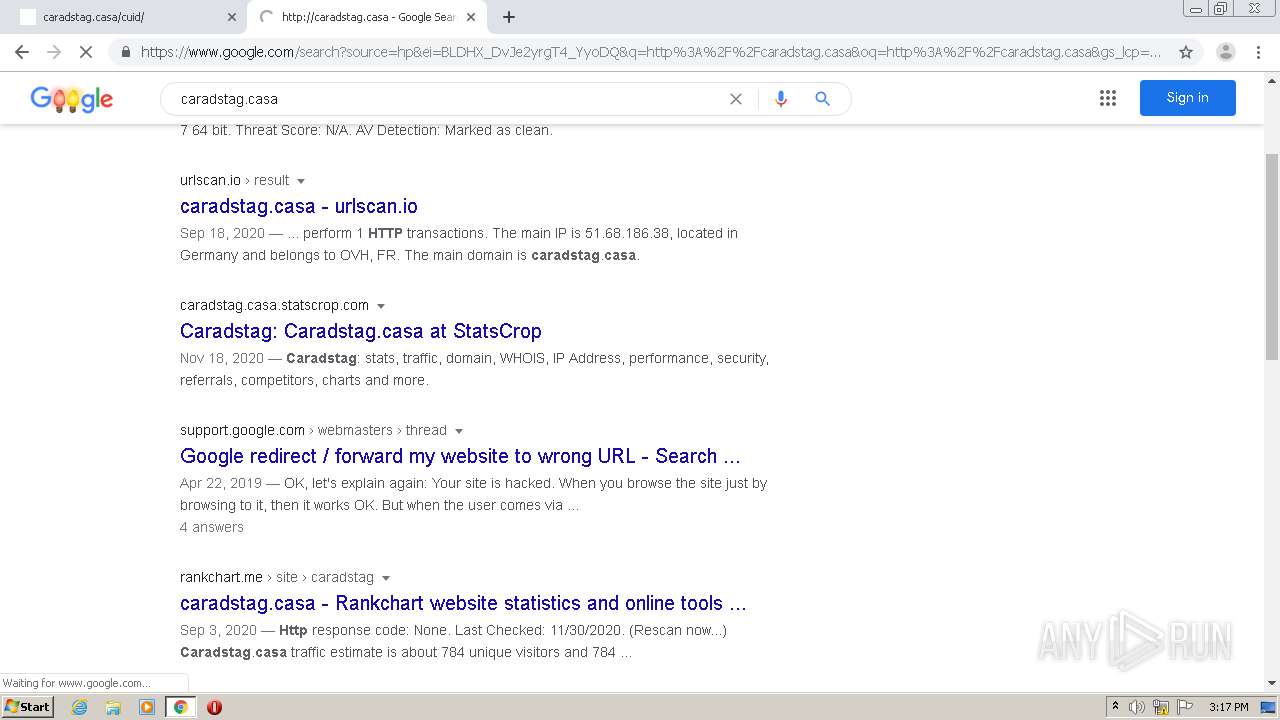Screen dimensions: 1280x720
Task: Click 'caradstag.casa.statscrop.com' breadcrumb
Action: click(x=274, y=305)
